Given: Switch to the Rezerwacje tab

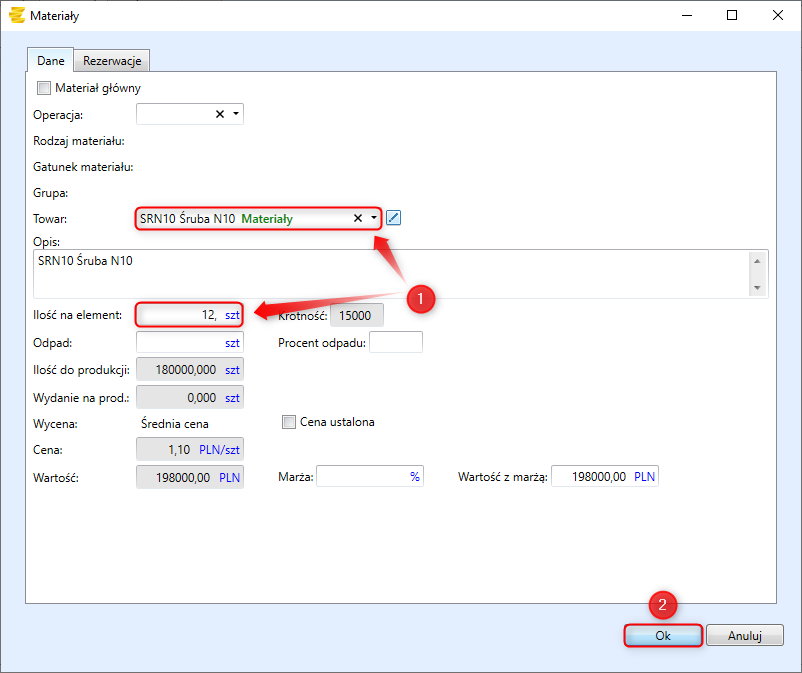Looking at the screenshot, I should [x=115, y=61].
